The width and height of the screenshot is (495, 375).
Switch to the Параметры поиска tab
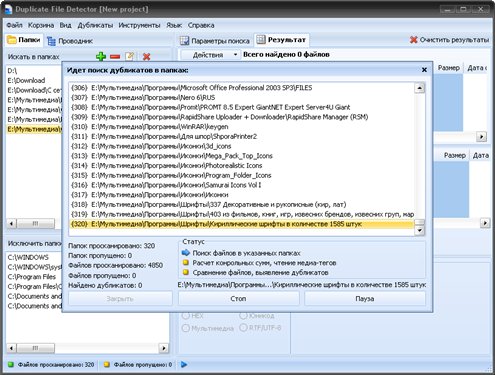click(215, 41)
